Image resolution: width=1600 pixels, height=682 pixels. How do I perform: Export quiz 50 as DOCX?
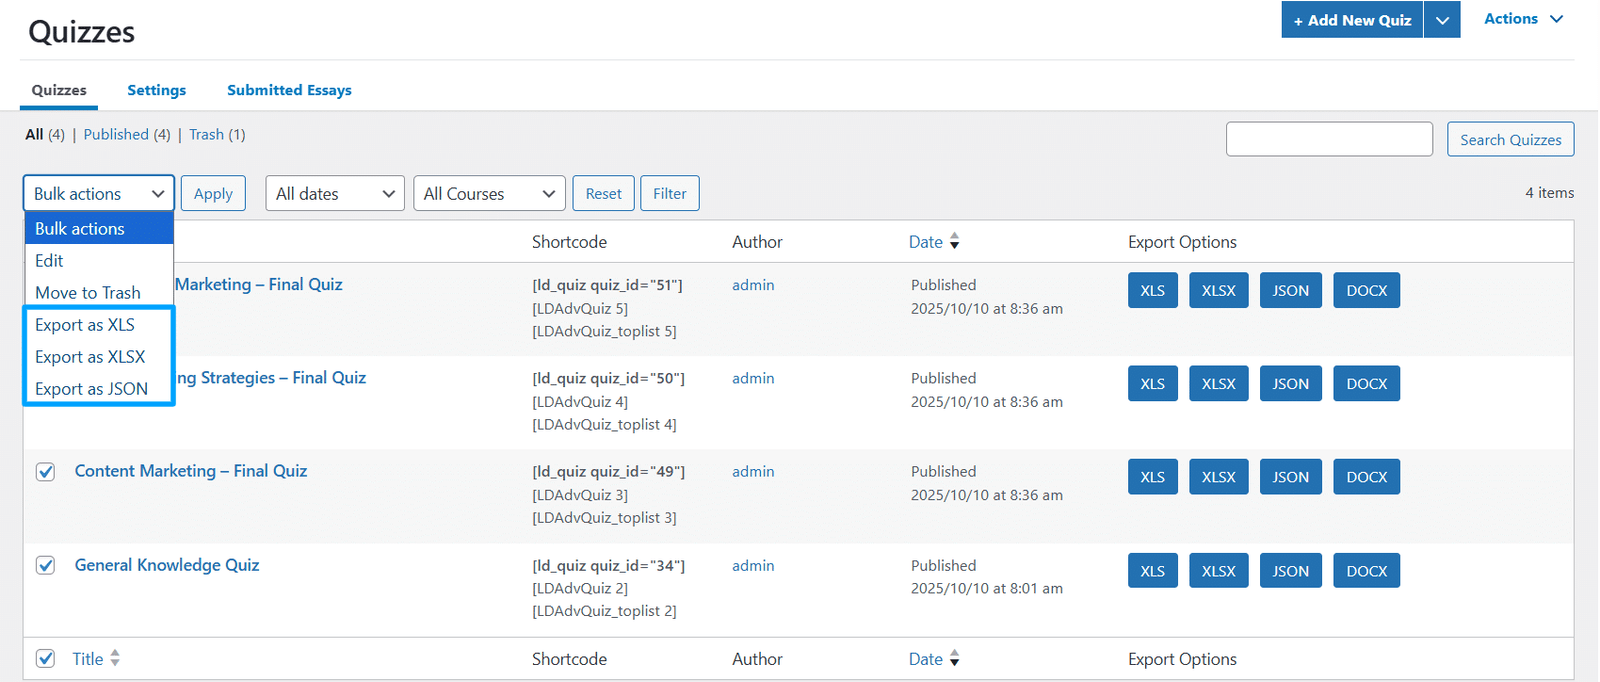pyautogui.click(x=1366, y=383)
